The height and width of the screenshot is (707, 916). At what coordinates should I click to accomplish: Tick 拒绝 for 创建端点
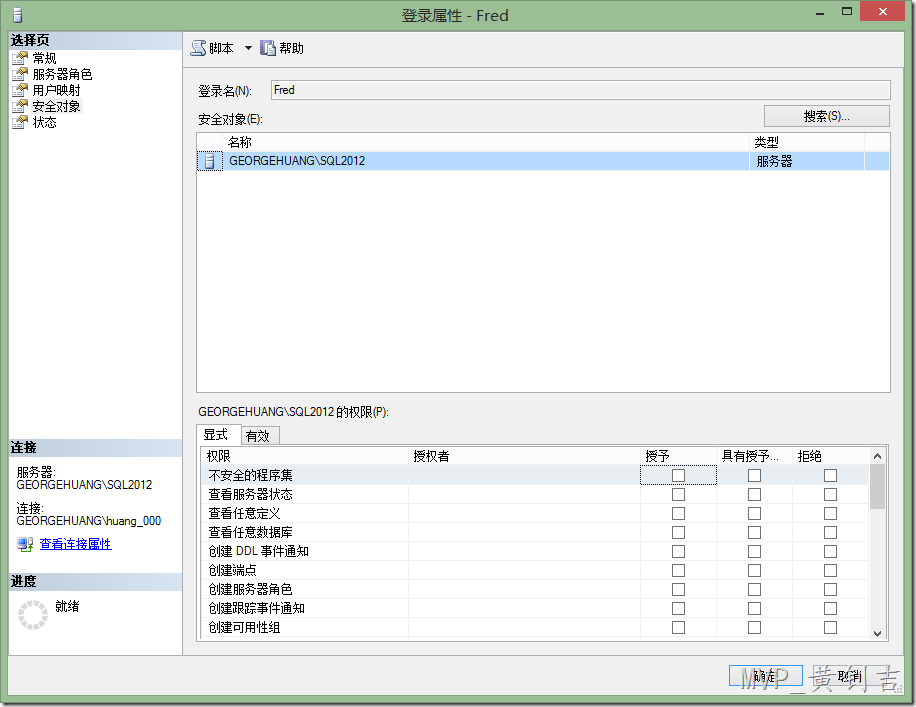(830, 570)
